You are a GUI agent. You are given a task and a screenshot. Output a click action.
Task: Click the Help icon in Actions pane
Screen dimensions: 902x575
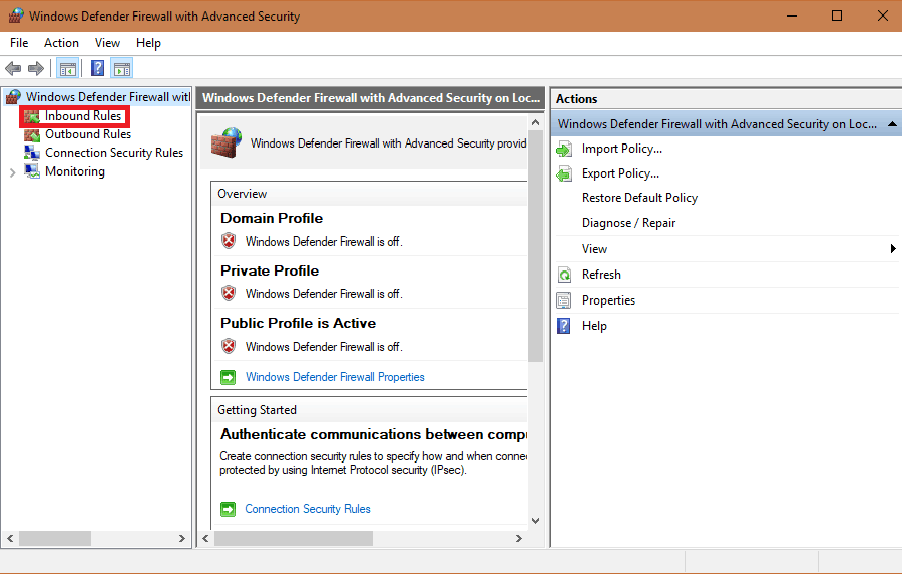click(x=564, y=326)
